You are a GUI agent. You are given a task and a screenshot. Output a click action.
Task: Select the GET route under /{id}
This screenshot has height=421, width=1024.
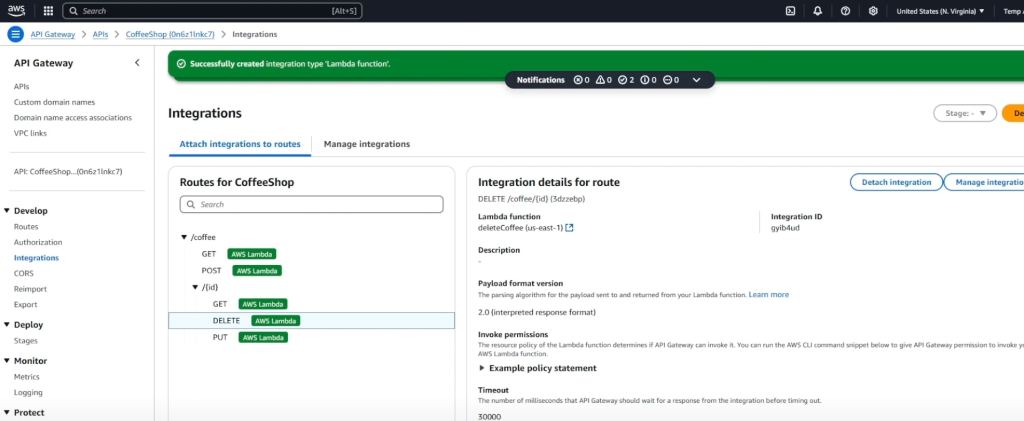tap(220, 304)
